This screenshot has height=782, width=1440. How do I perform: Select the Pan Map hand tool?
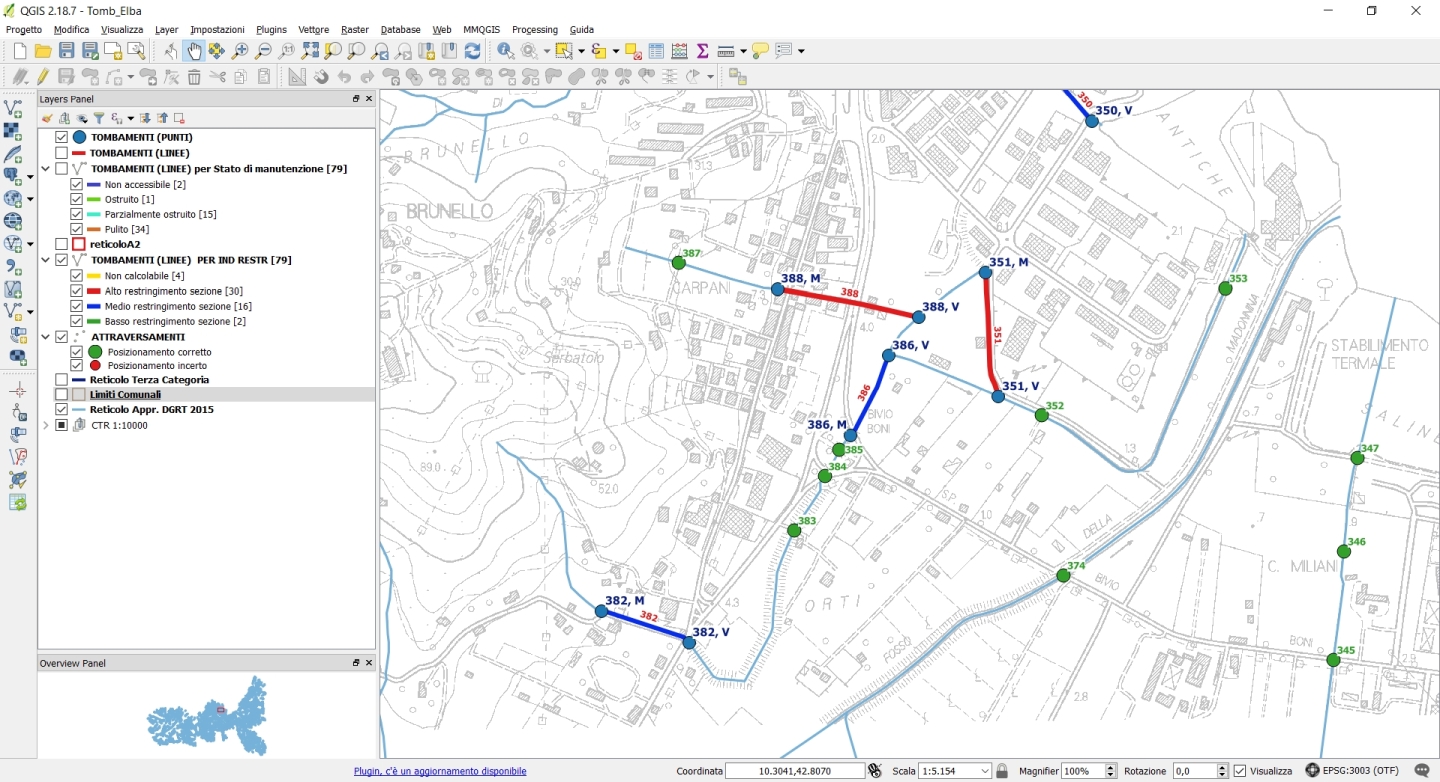click(x=193, y=51)
